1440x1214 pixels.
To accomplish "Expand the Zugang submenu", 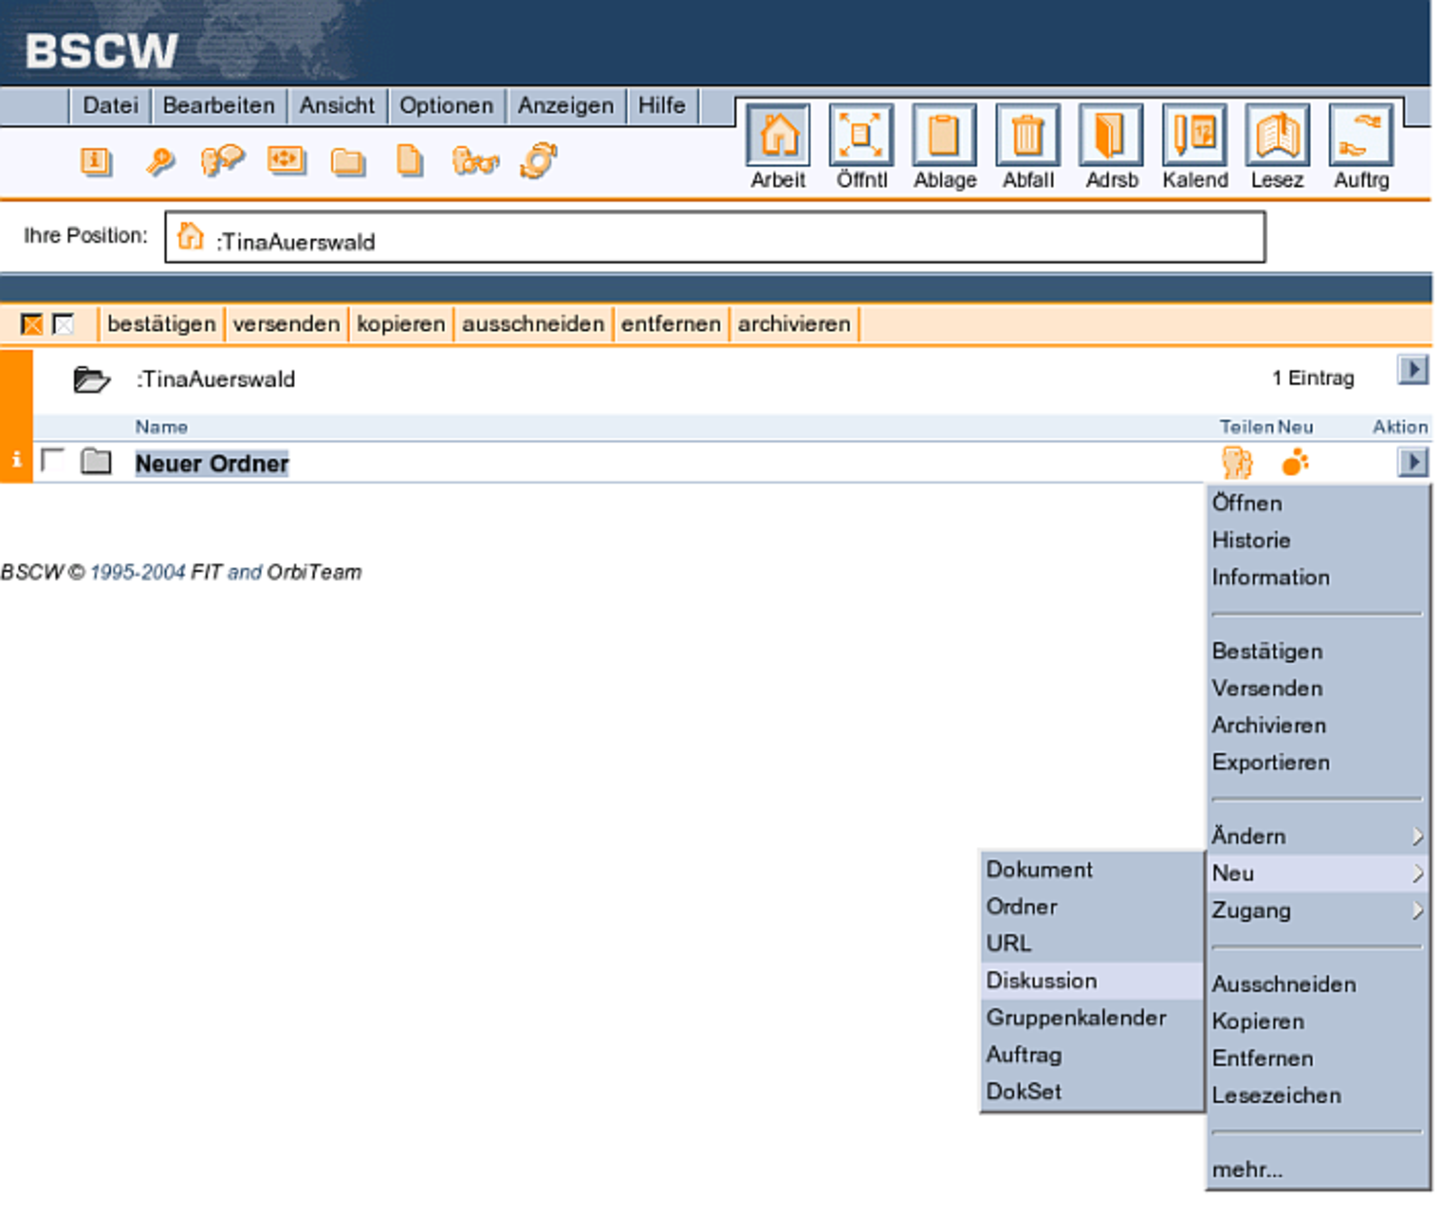I will click(x=1318, y=910).
